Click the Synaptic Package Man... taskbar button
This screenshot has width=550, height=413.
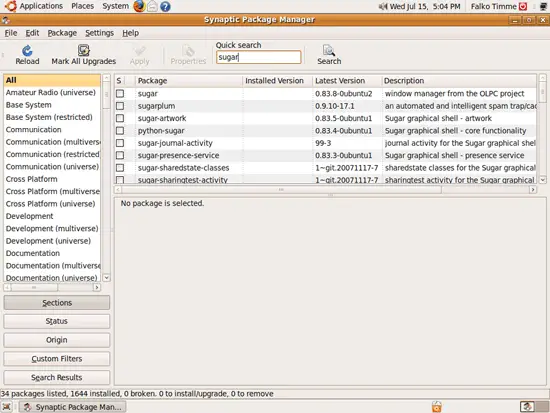pos(72,407)
